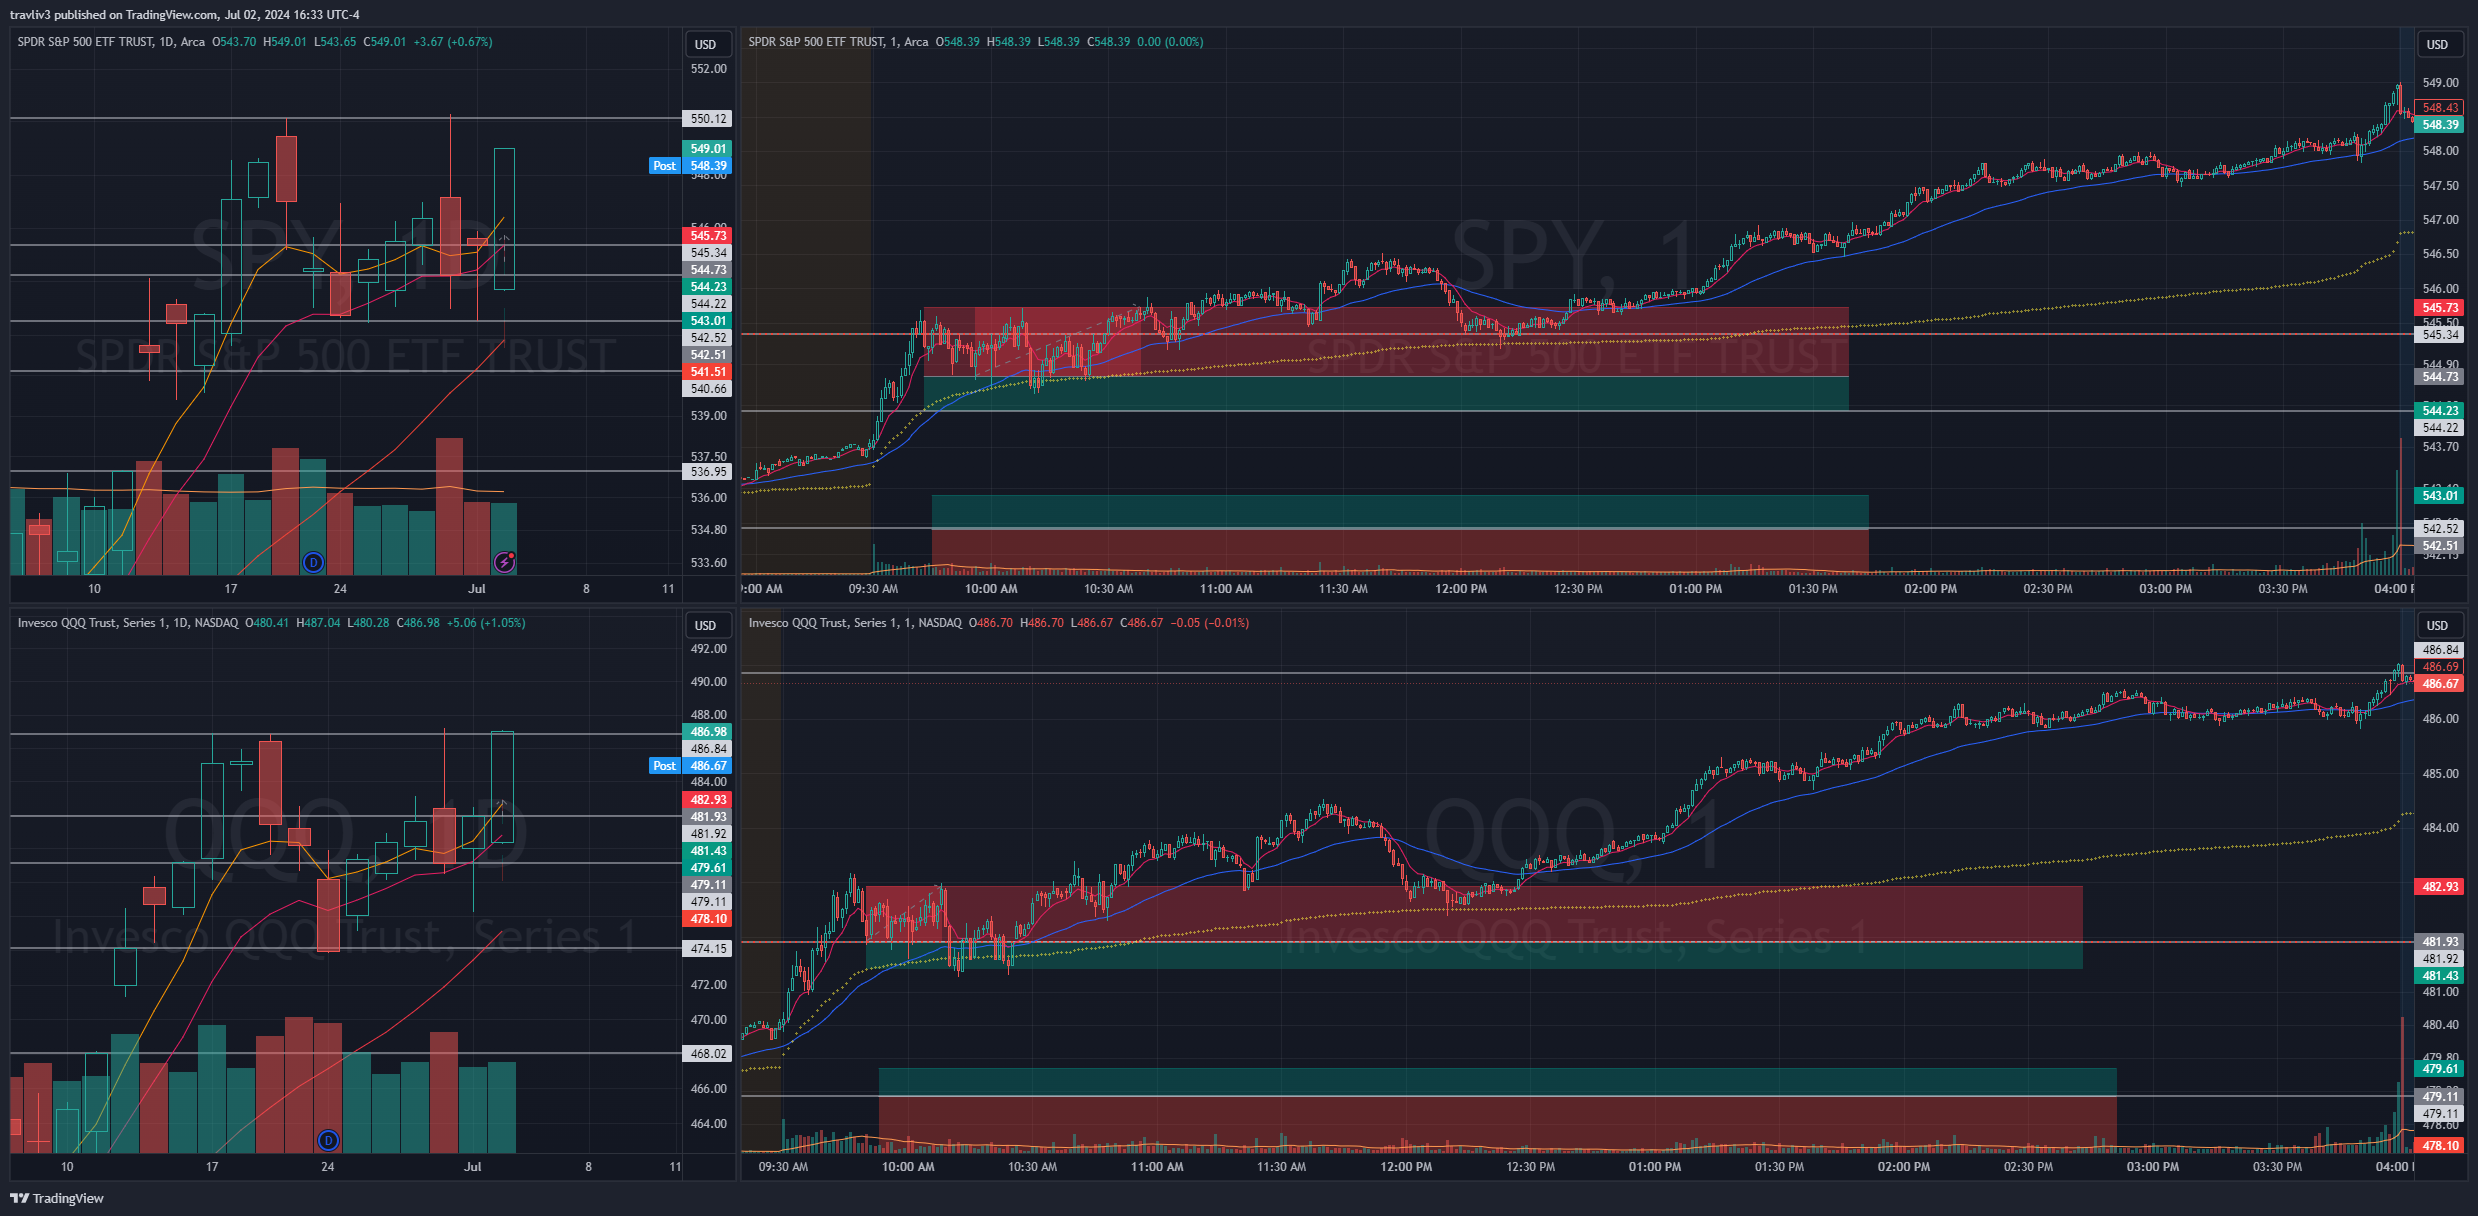Click the 468.02 label on QQQ daily axis
Screen dimensions: 2478x1216
click(708, 1054)
